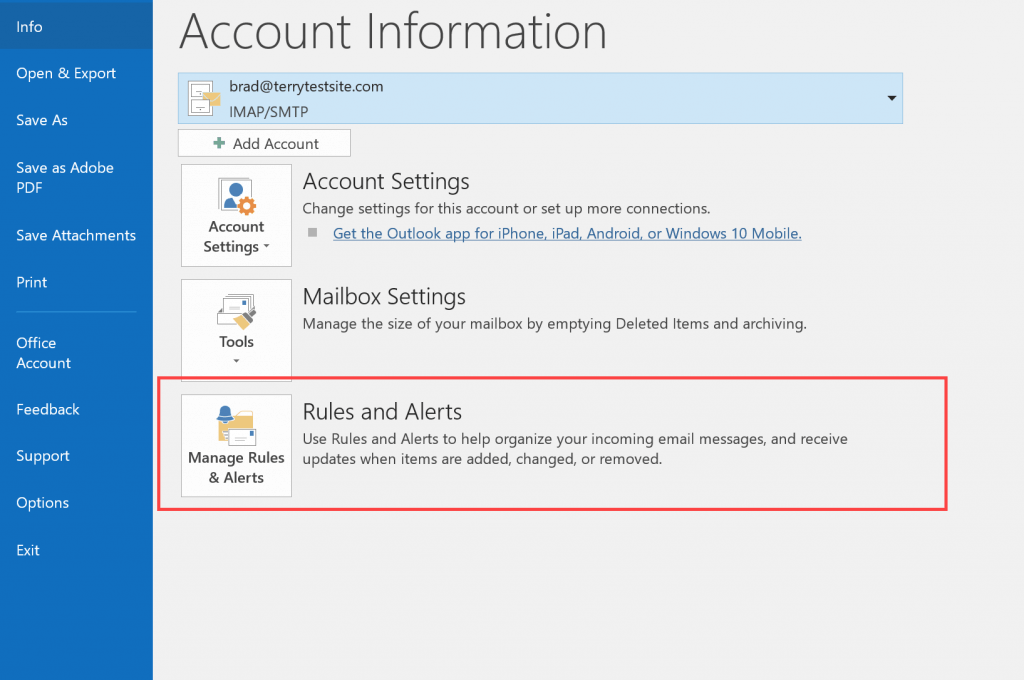Click the Add Account button
The height and width of the screenshot is (680, 1024).
[264, 142]
